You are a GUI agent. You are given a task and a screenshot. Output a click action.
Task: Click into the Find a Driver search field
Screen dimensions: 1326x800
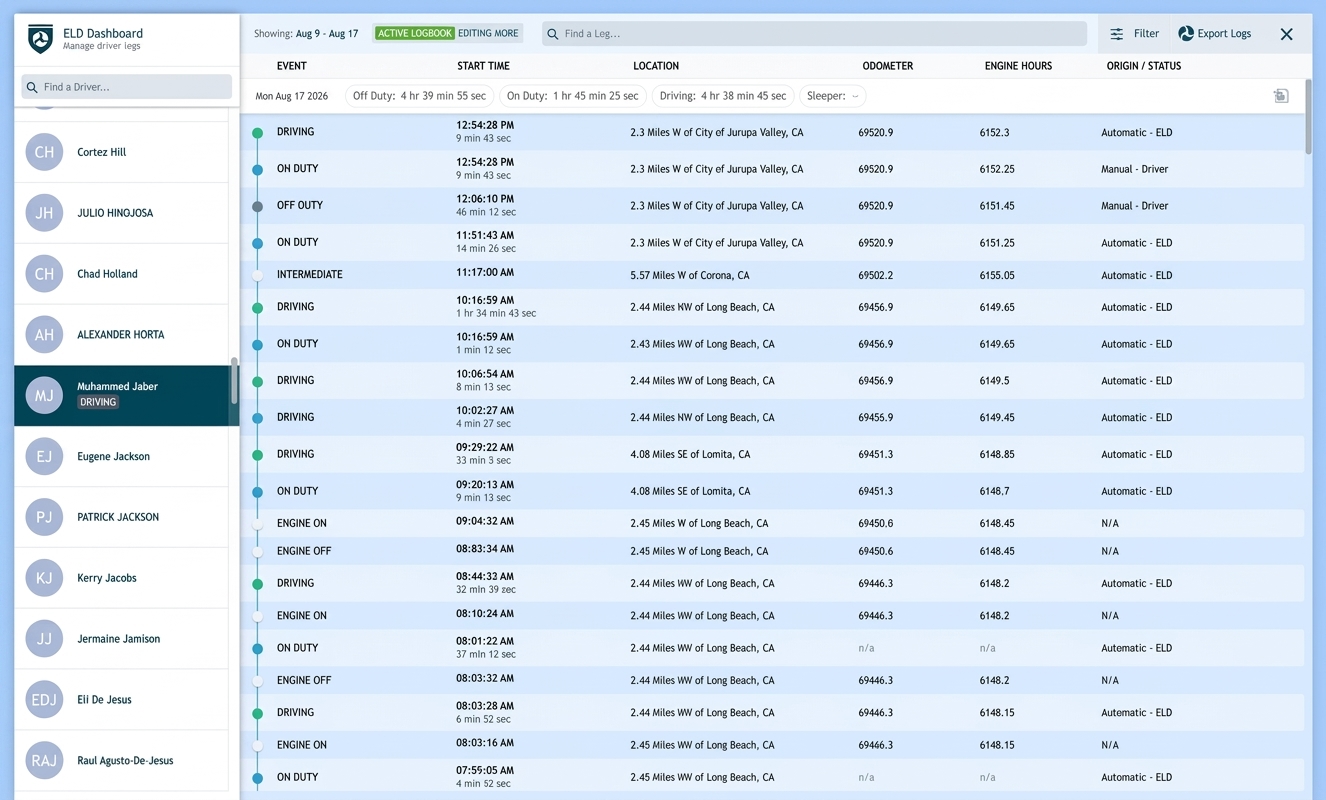pyautogui.click(x=127, y=87)
